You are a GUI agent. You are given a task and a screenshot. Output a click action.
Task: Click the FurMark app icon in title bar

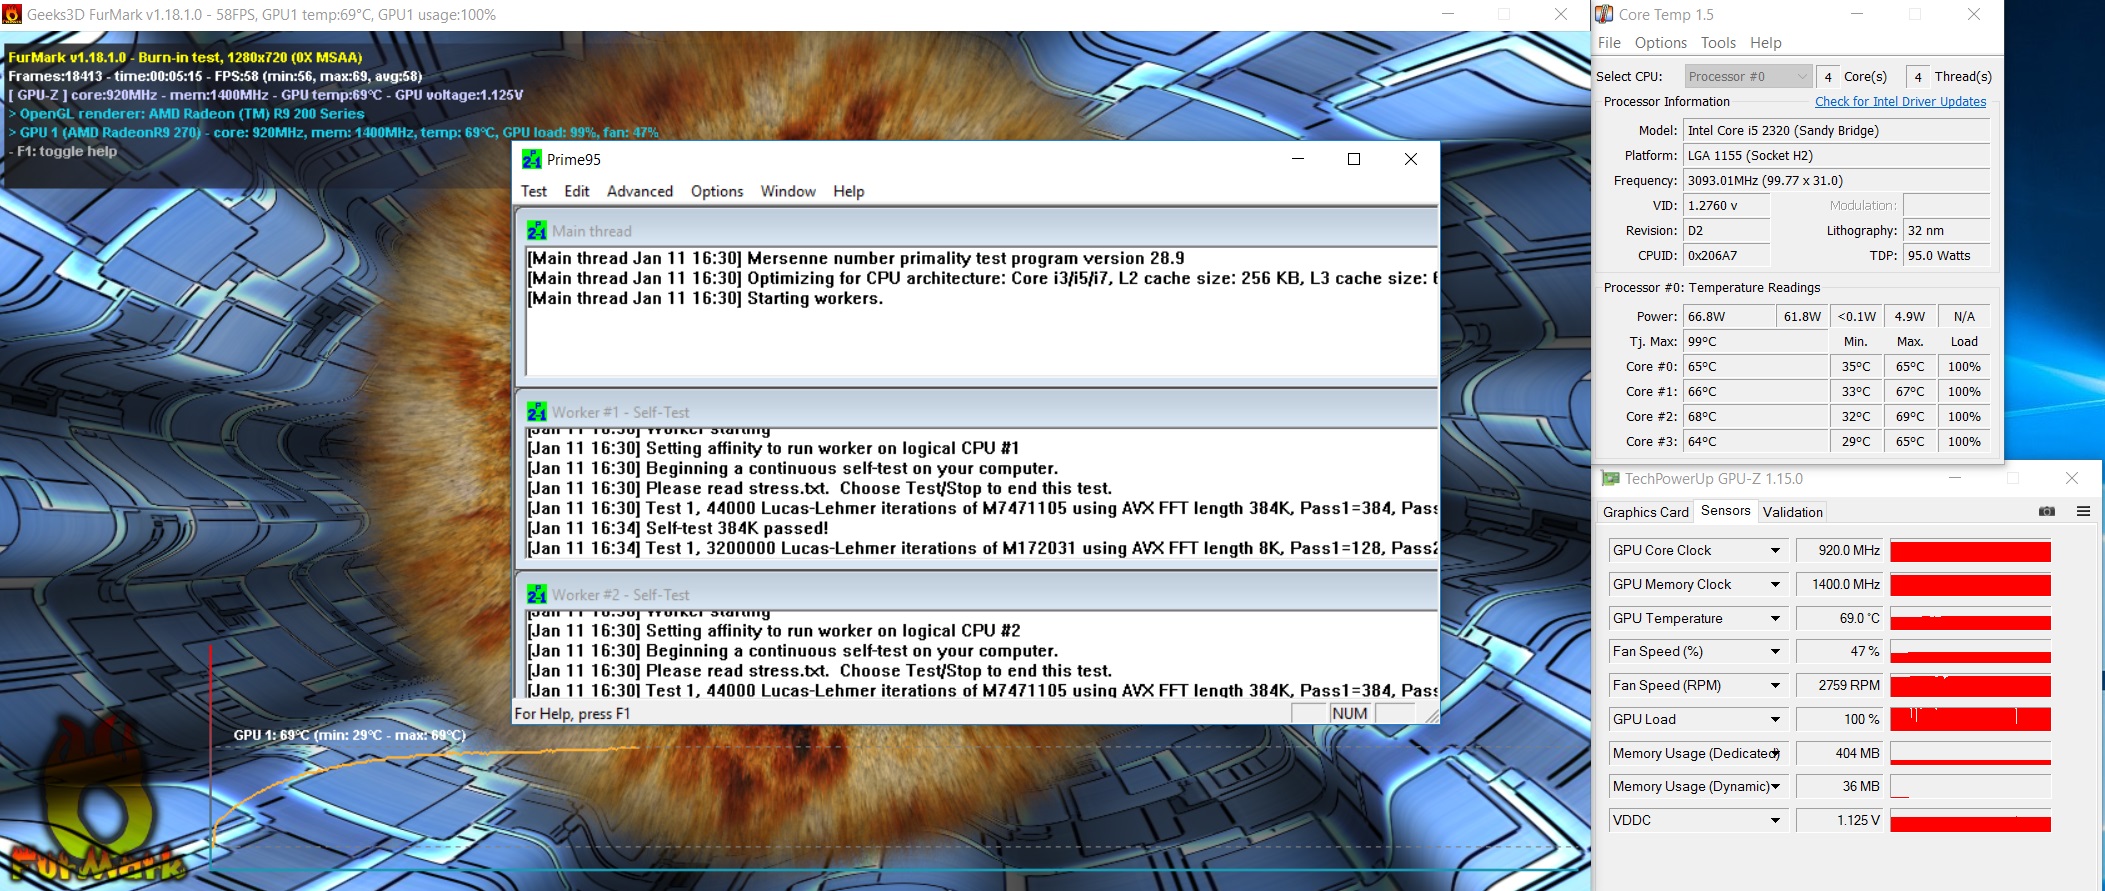pyautogui.click(x=12, y=14)
